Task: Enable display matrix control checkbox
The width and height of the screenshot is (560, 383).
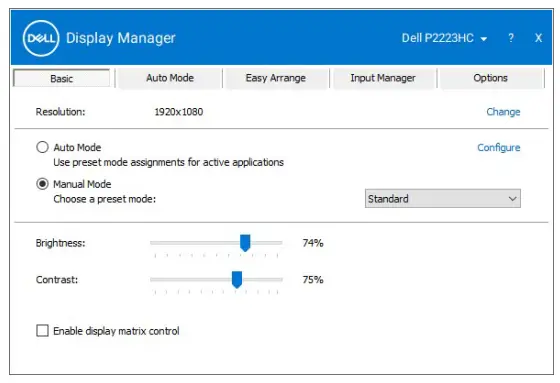Action: (x=42, y=330)
